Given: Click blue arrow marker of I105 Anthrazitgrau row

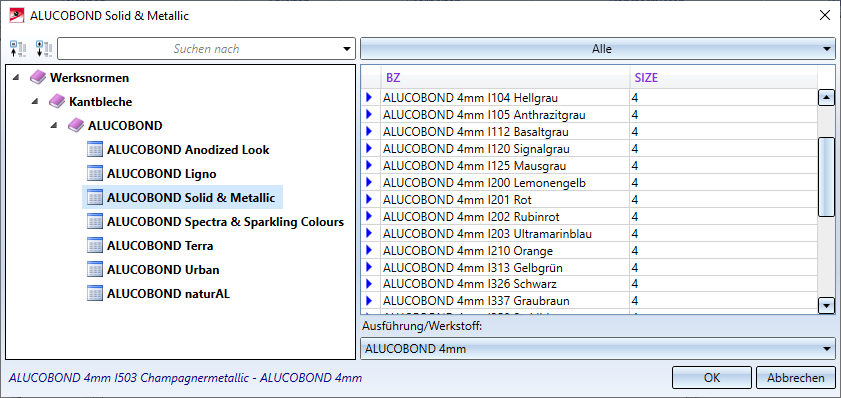Looking at the screenshot, I should (368, 115).
